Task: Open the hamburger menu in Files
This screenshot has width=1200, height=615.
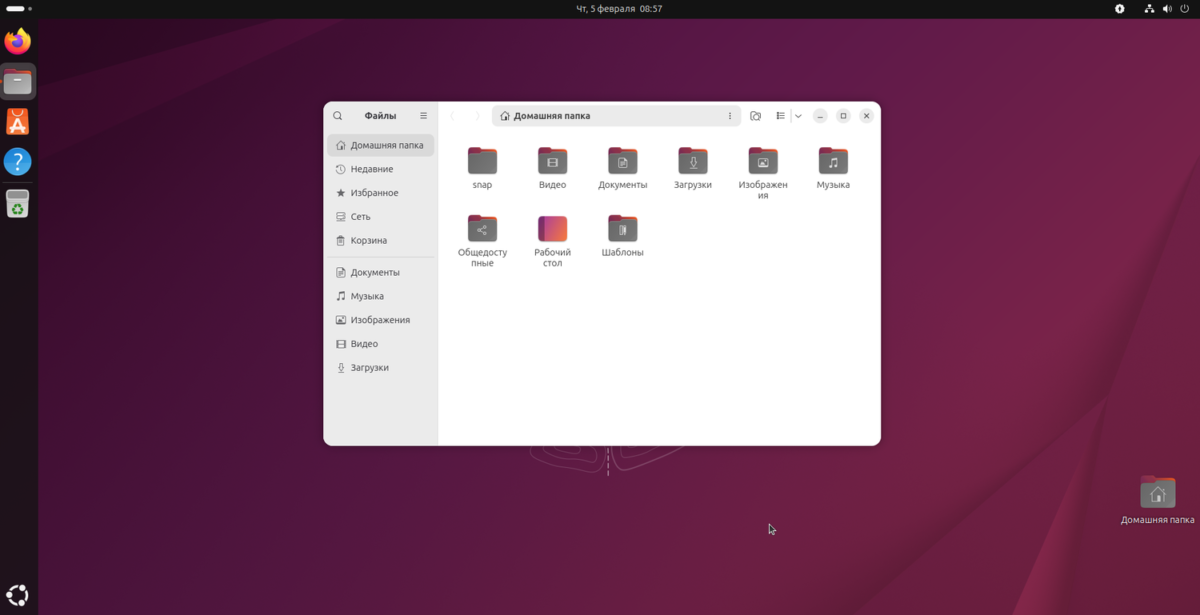Action: pos(423,115)
